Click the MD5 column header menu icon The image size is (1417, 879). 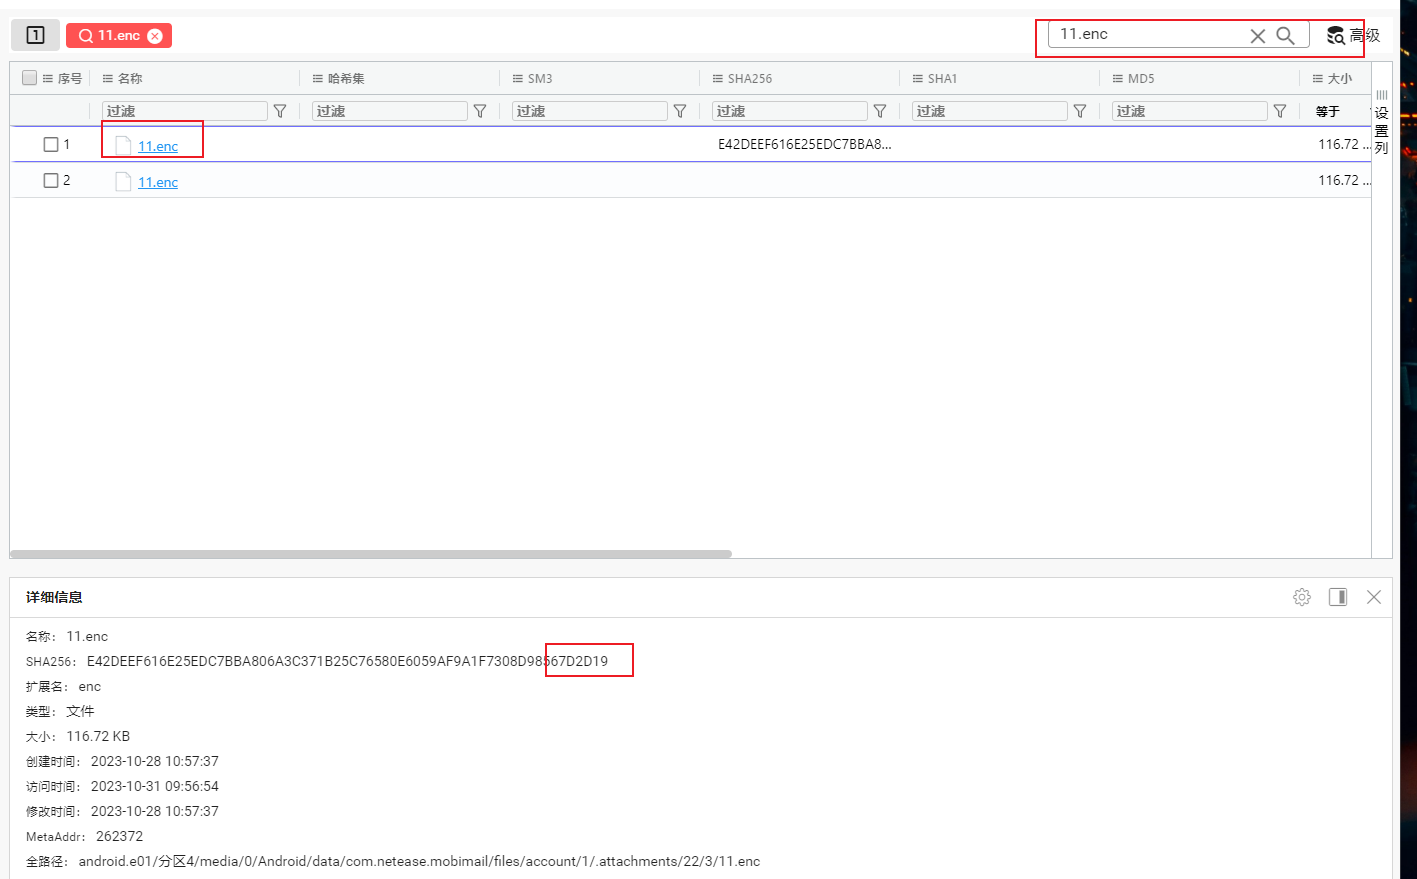point(1118,78)
